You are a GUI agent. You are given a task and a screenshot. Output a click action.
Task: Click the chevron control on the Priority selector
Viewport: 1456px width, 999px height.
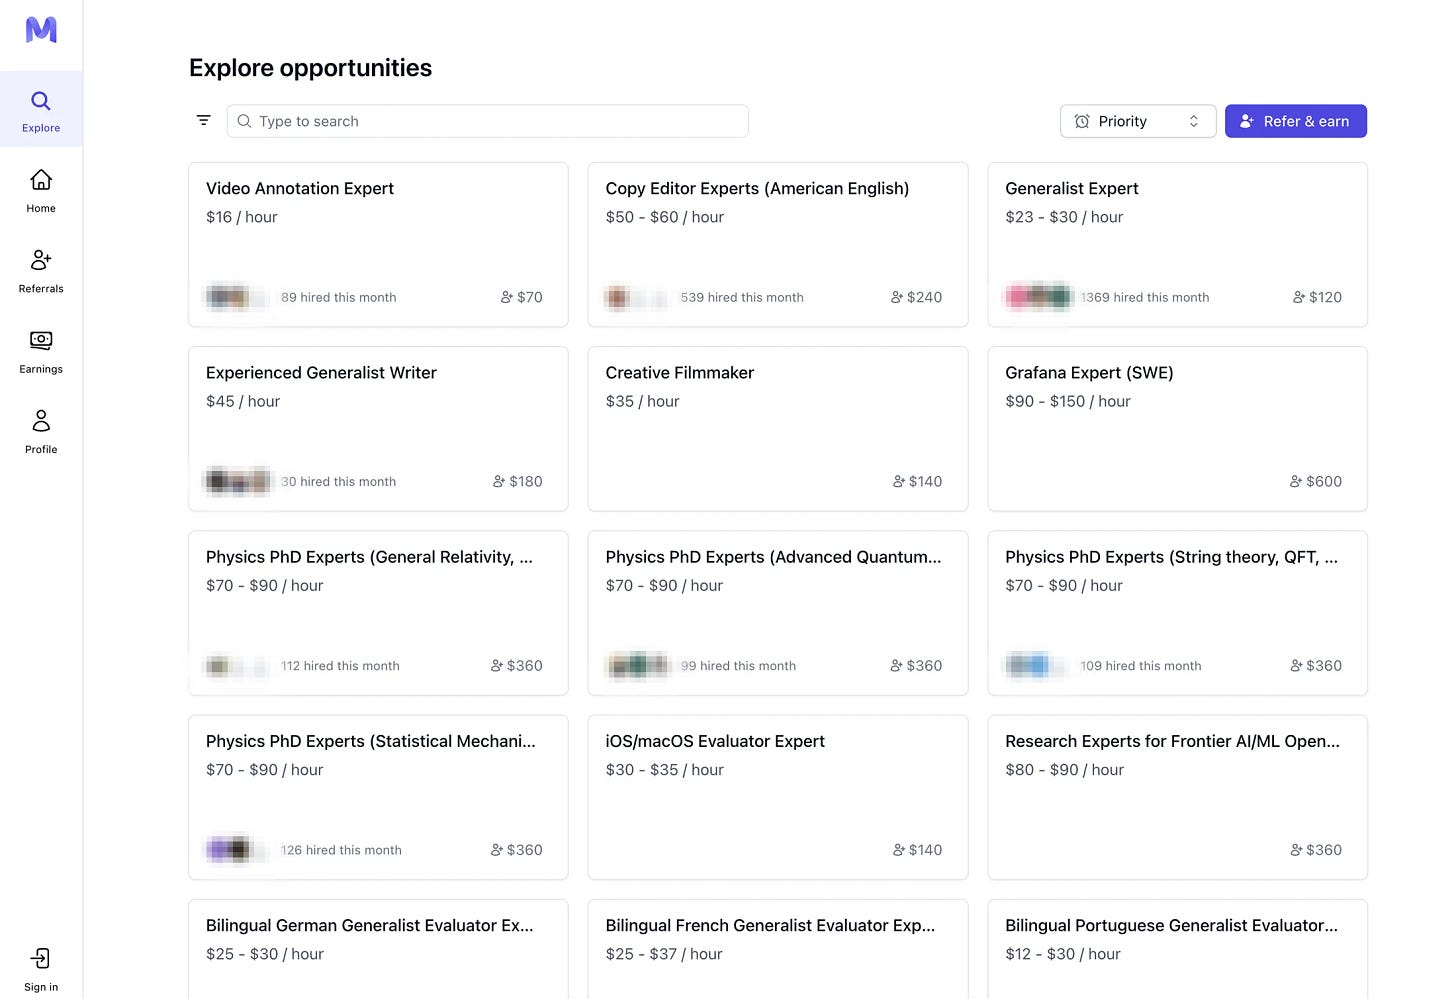1194,121
